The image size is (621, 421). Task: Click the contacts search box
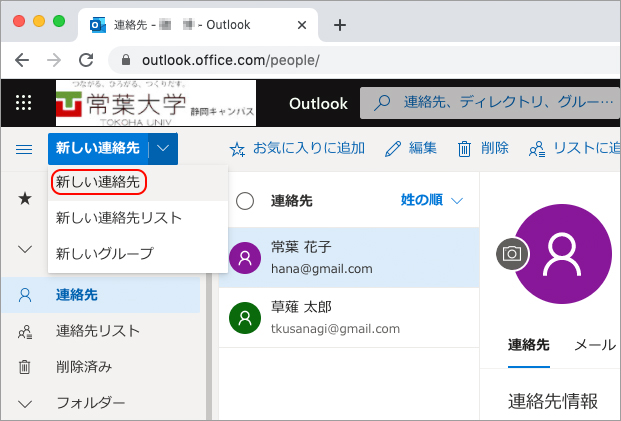(500, 103)
